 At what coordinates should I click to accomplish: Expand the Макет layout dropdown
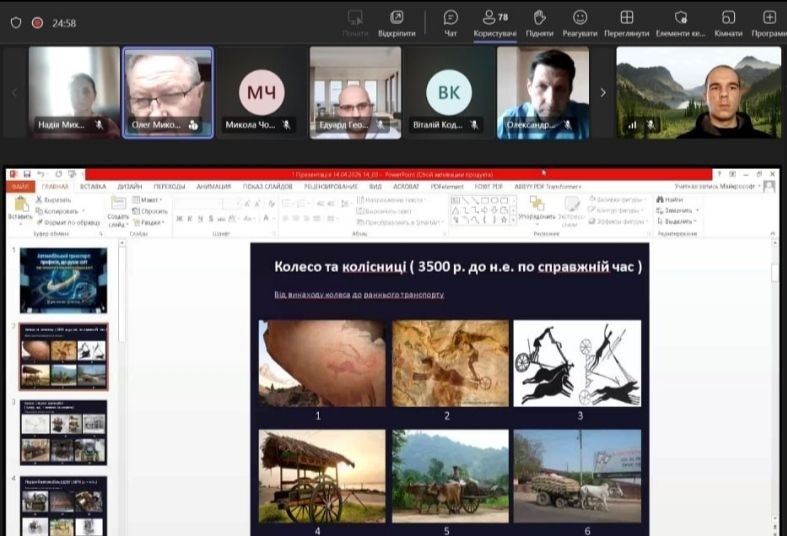(149, 200)
